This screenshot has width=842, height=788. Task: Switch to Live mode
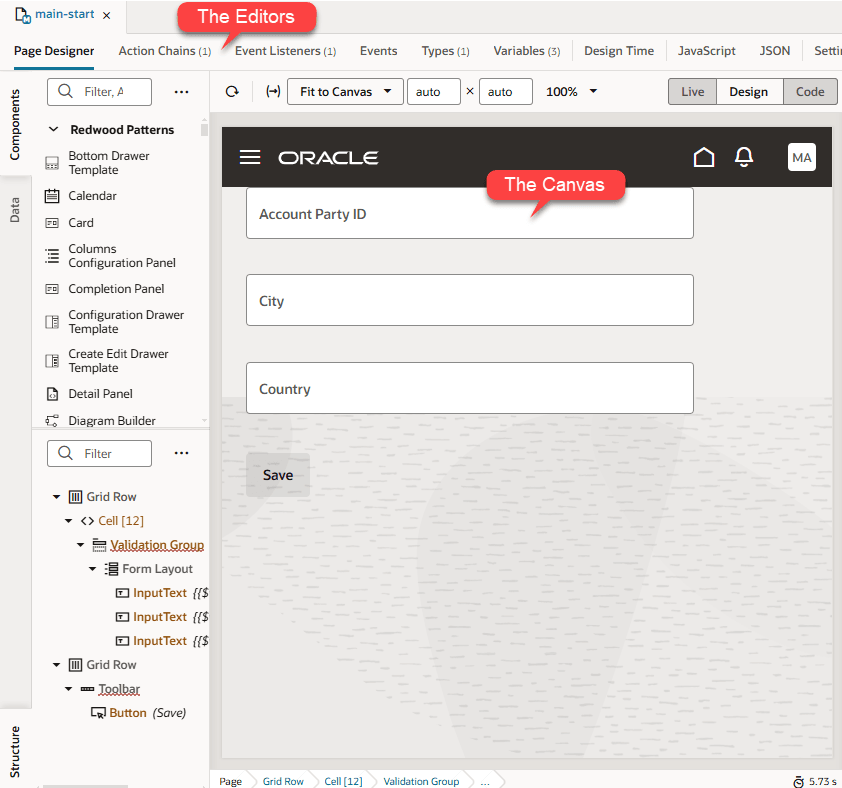(x=692, y=92)
